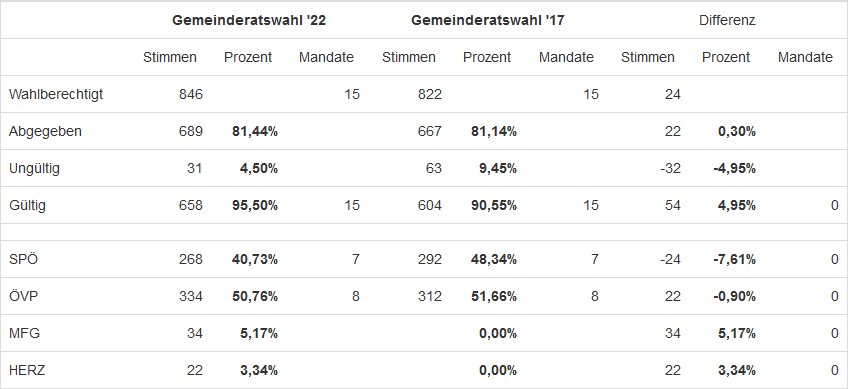Click the 846 Wahlberechtigt vote count

[x=191, y=94]
